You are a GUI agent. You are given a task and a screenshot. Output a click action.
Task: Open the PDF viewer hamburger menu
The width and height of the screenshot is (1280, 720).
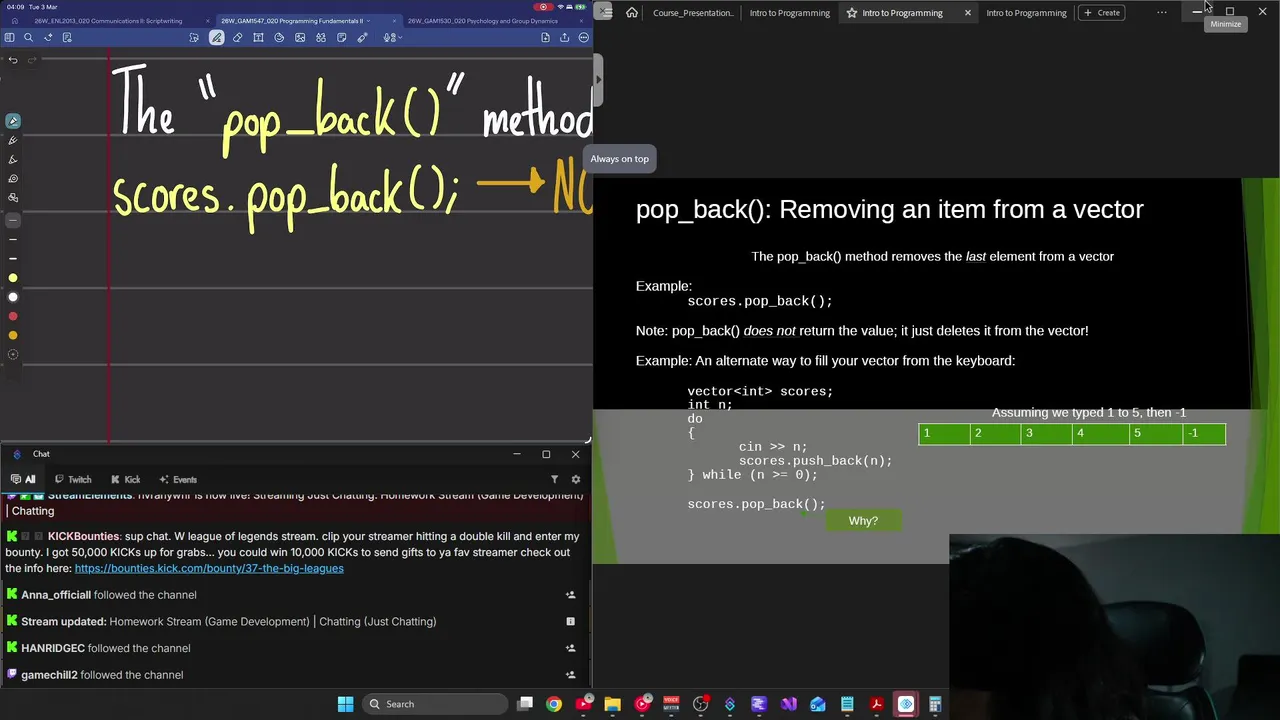(x=606, y=12)
